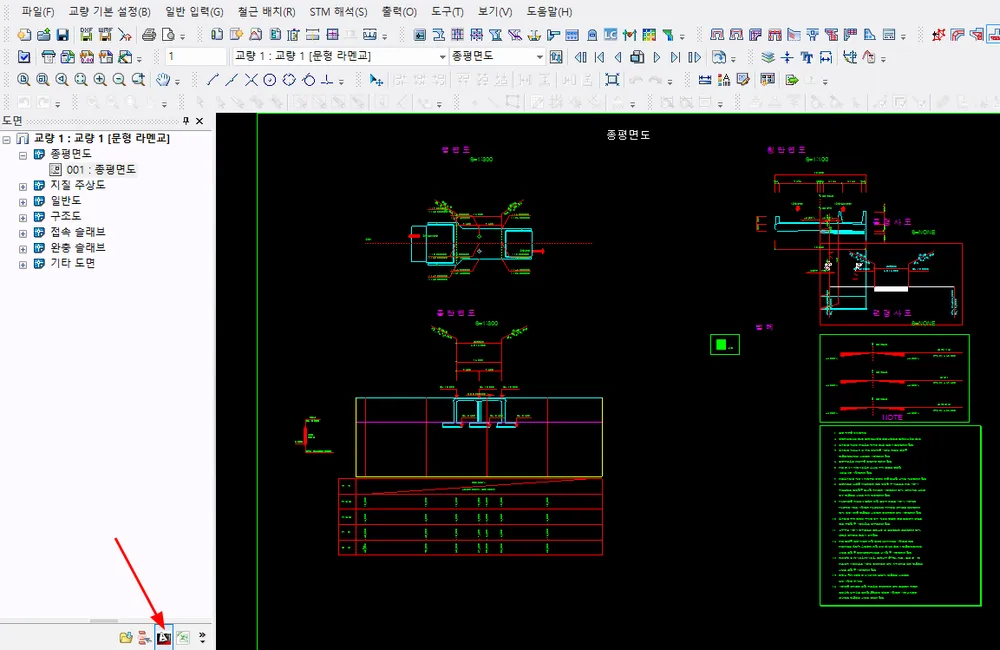Click the Excel export icon in panel footer
Viewport: 1000px width, 650px height.
point(183,637)
